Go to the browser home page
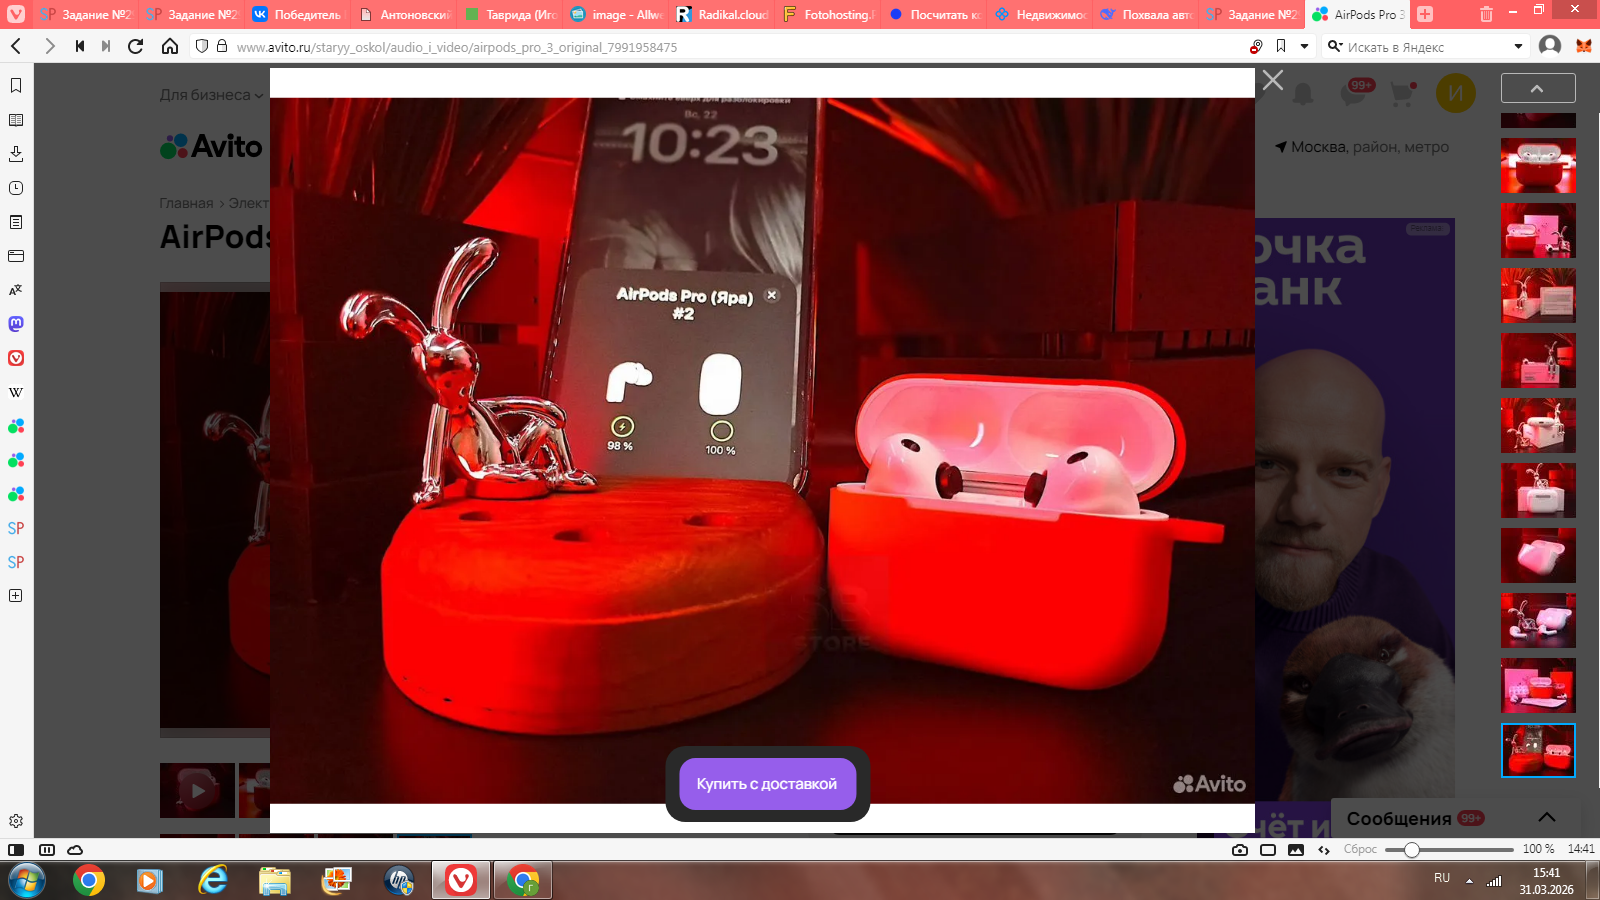This screenshot has height=900, width=1600. (170, 46)
